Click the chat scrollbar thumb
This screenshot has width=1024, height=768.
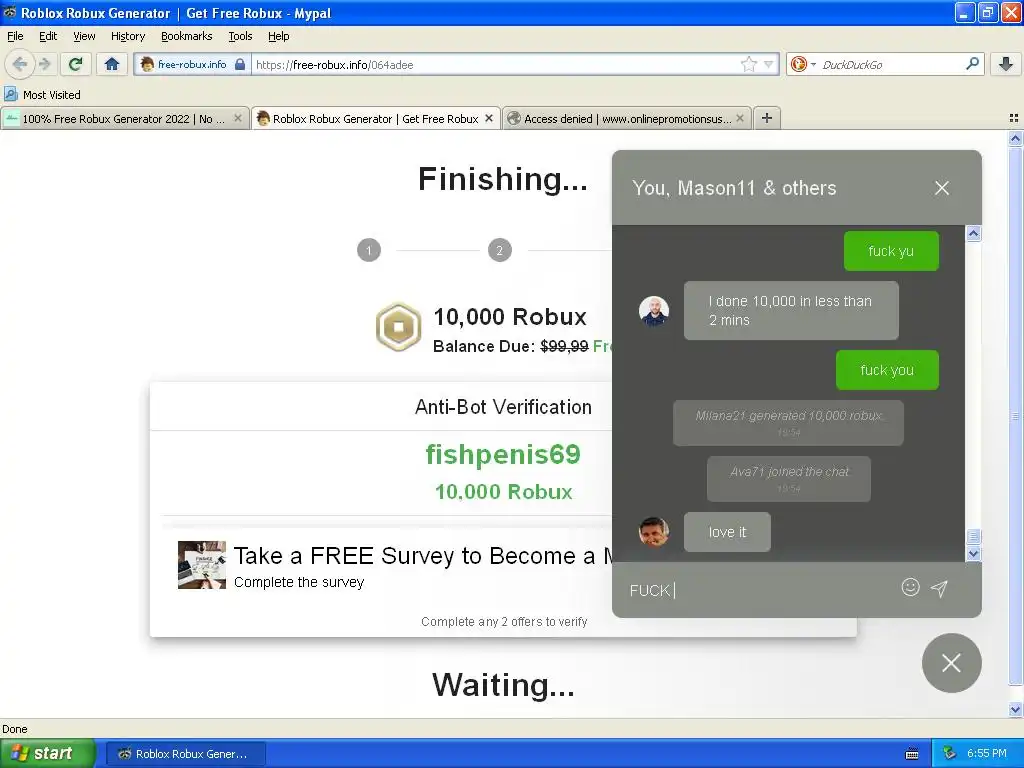coord(973,536)
